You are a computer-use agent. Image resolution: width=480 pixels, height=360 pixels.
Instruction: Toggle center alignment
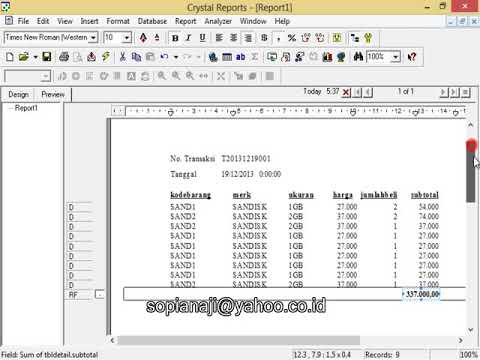pos(233,38)
